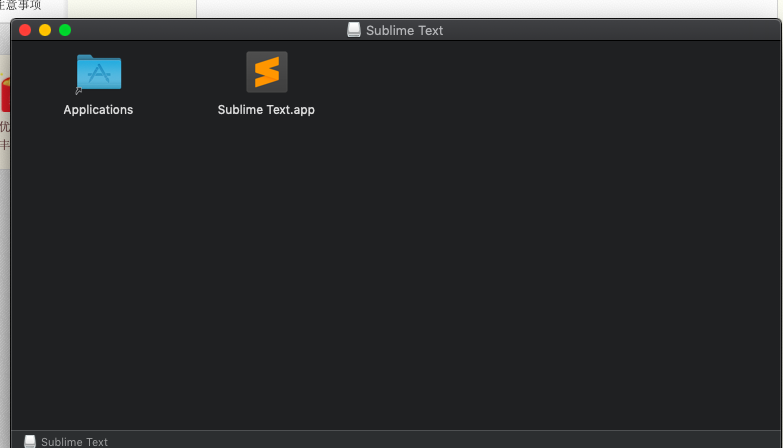Select the Sublime Text.app icon

[267, 72]
